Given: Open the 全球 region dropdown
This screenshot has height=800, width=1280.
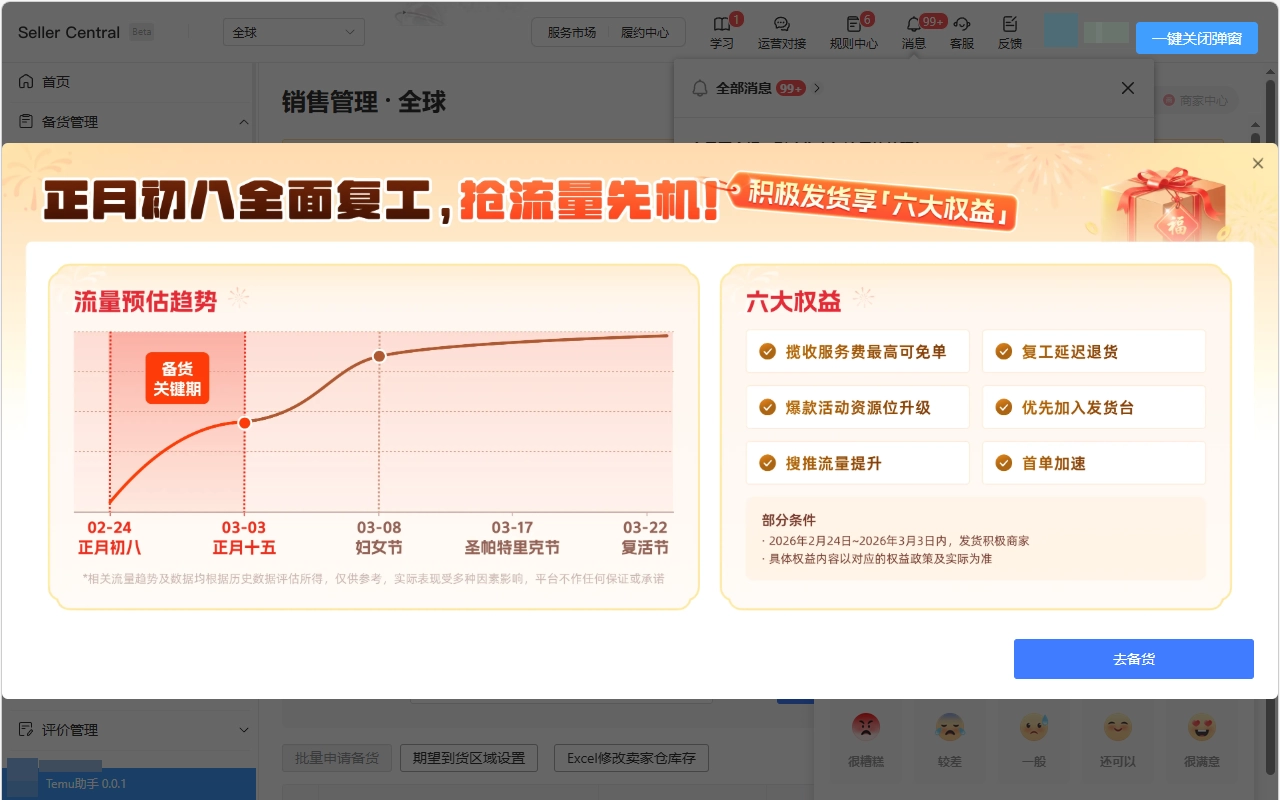Looking at the screenshot, I should point(293,32).
